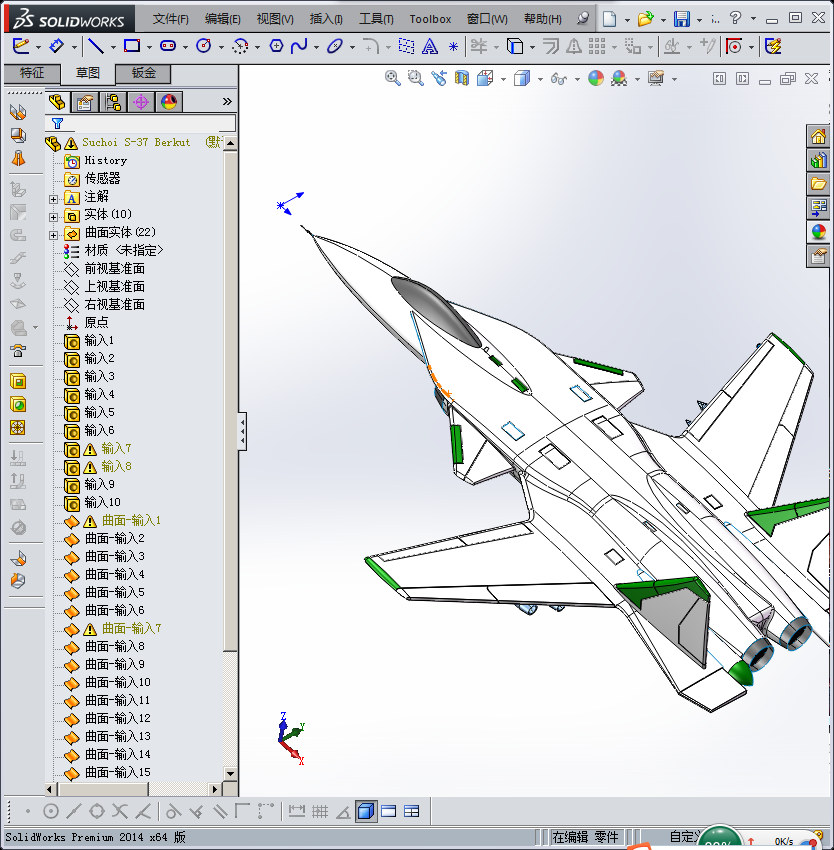Open the Save document icon

682,19
